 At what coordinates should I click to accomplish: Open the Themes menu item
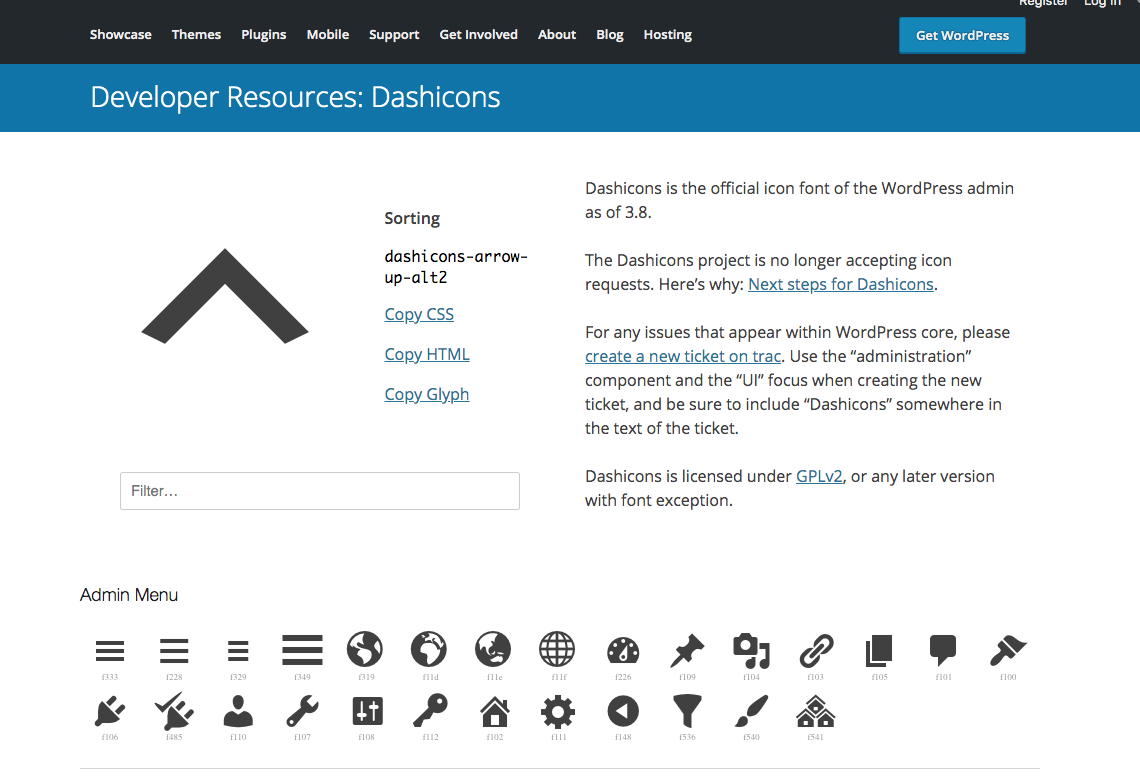pos(196,34)
